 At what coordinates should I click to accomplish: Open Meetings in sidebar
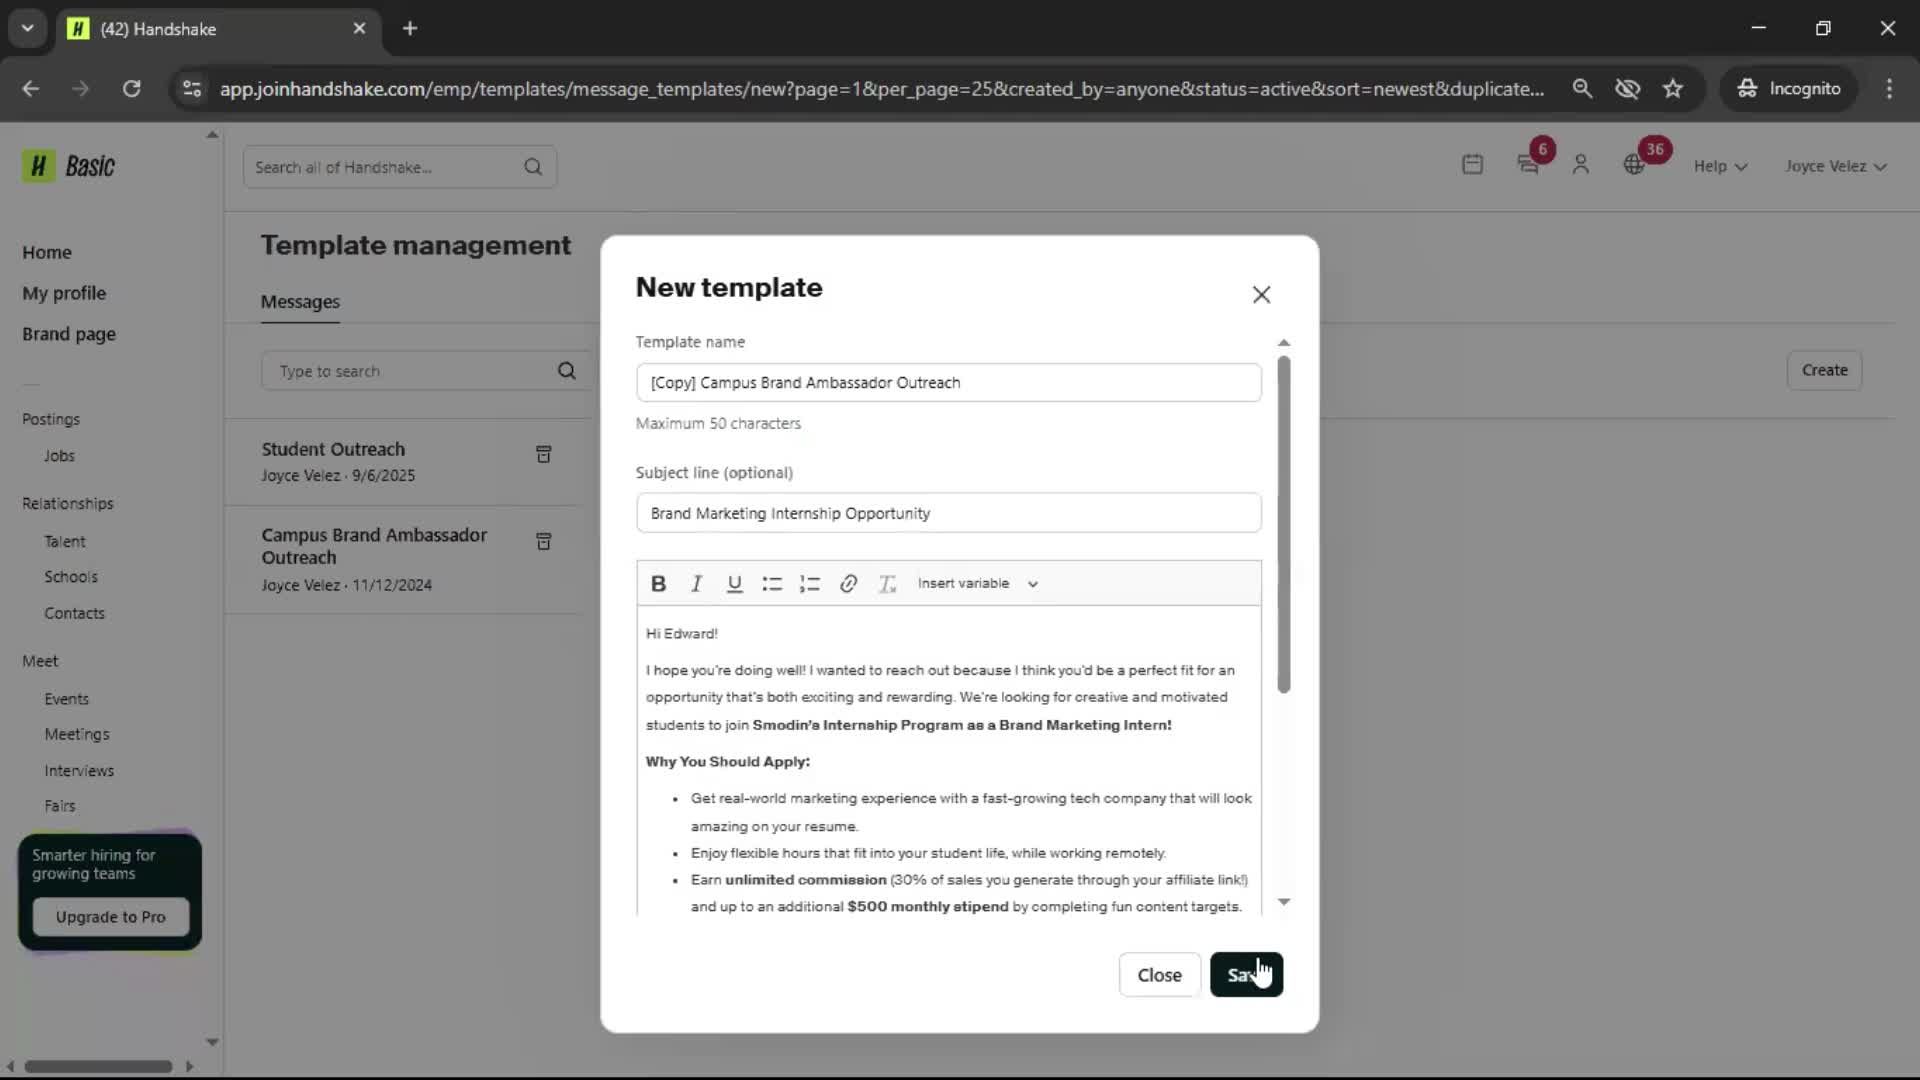coord(77,734)
